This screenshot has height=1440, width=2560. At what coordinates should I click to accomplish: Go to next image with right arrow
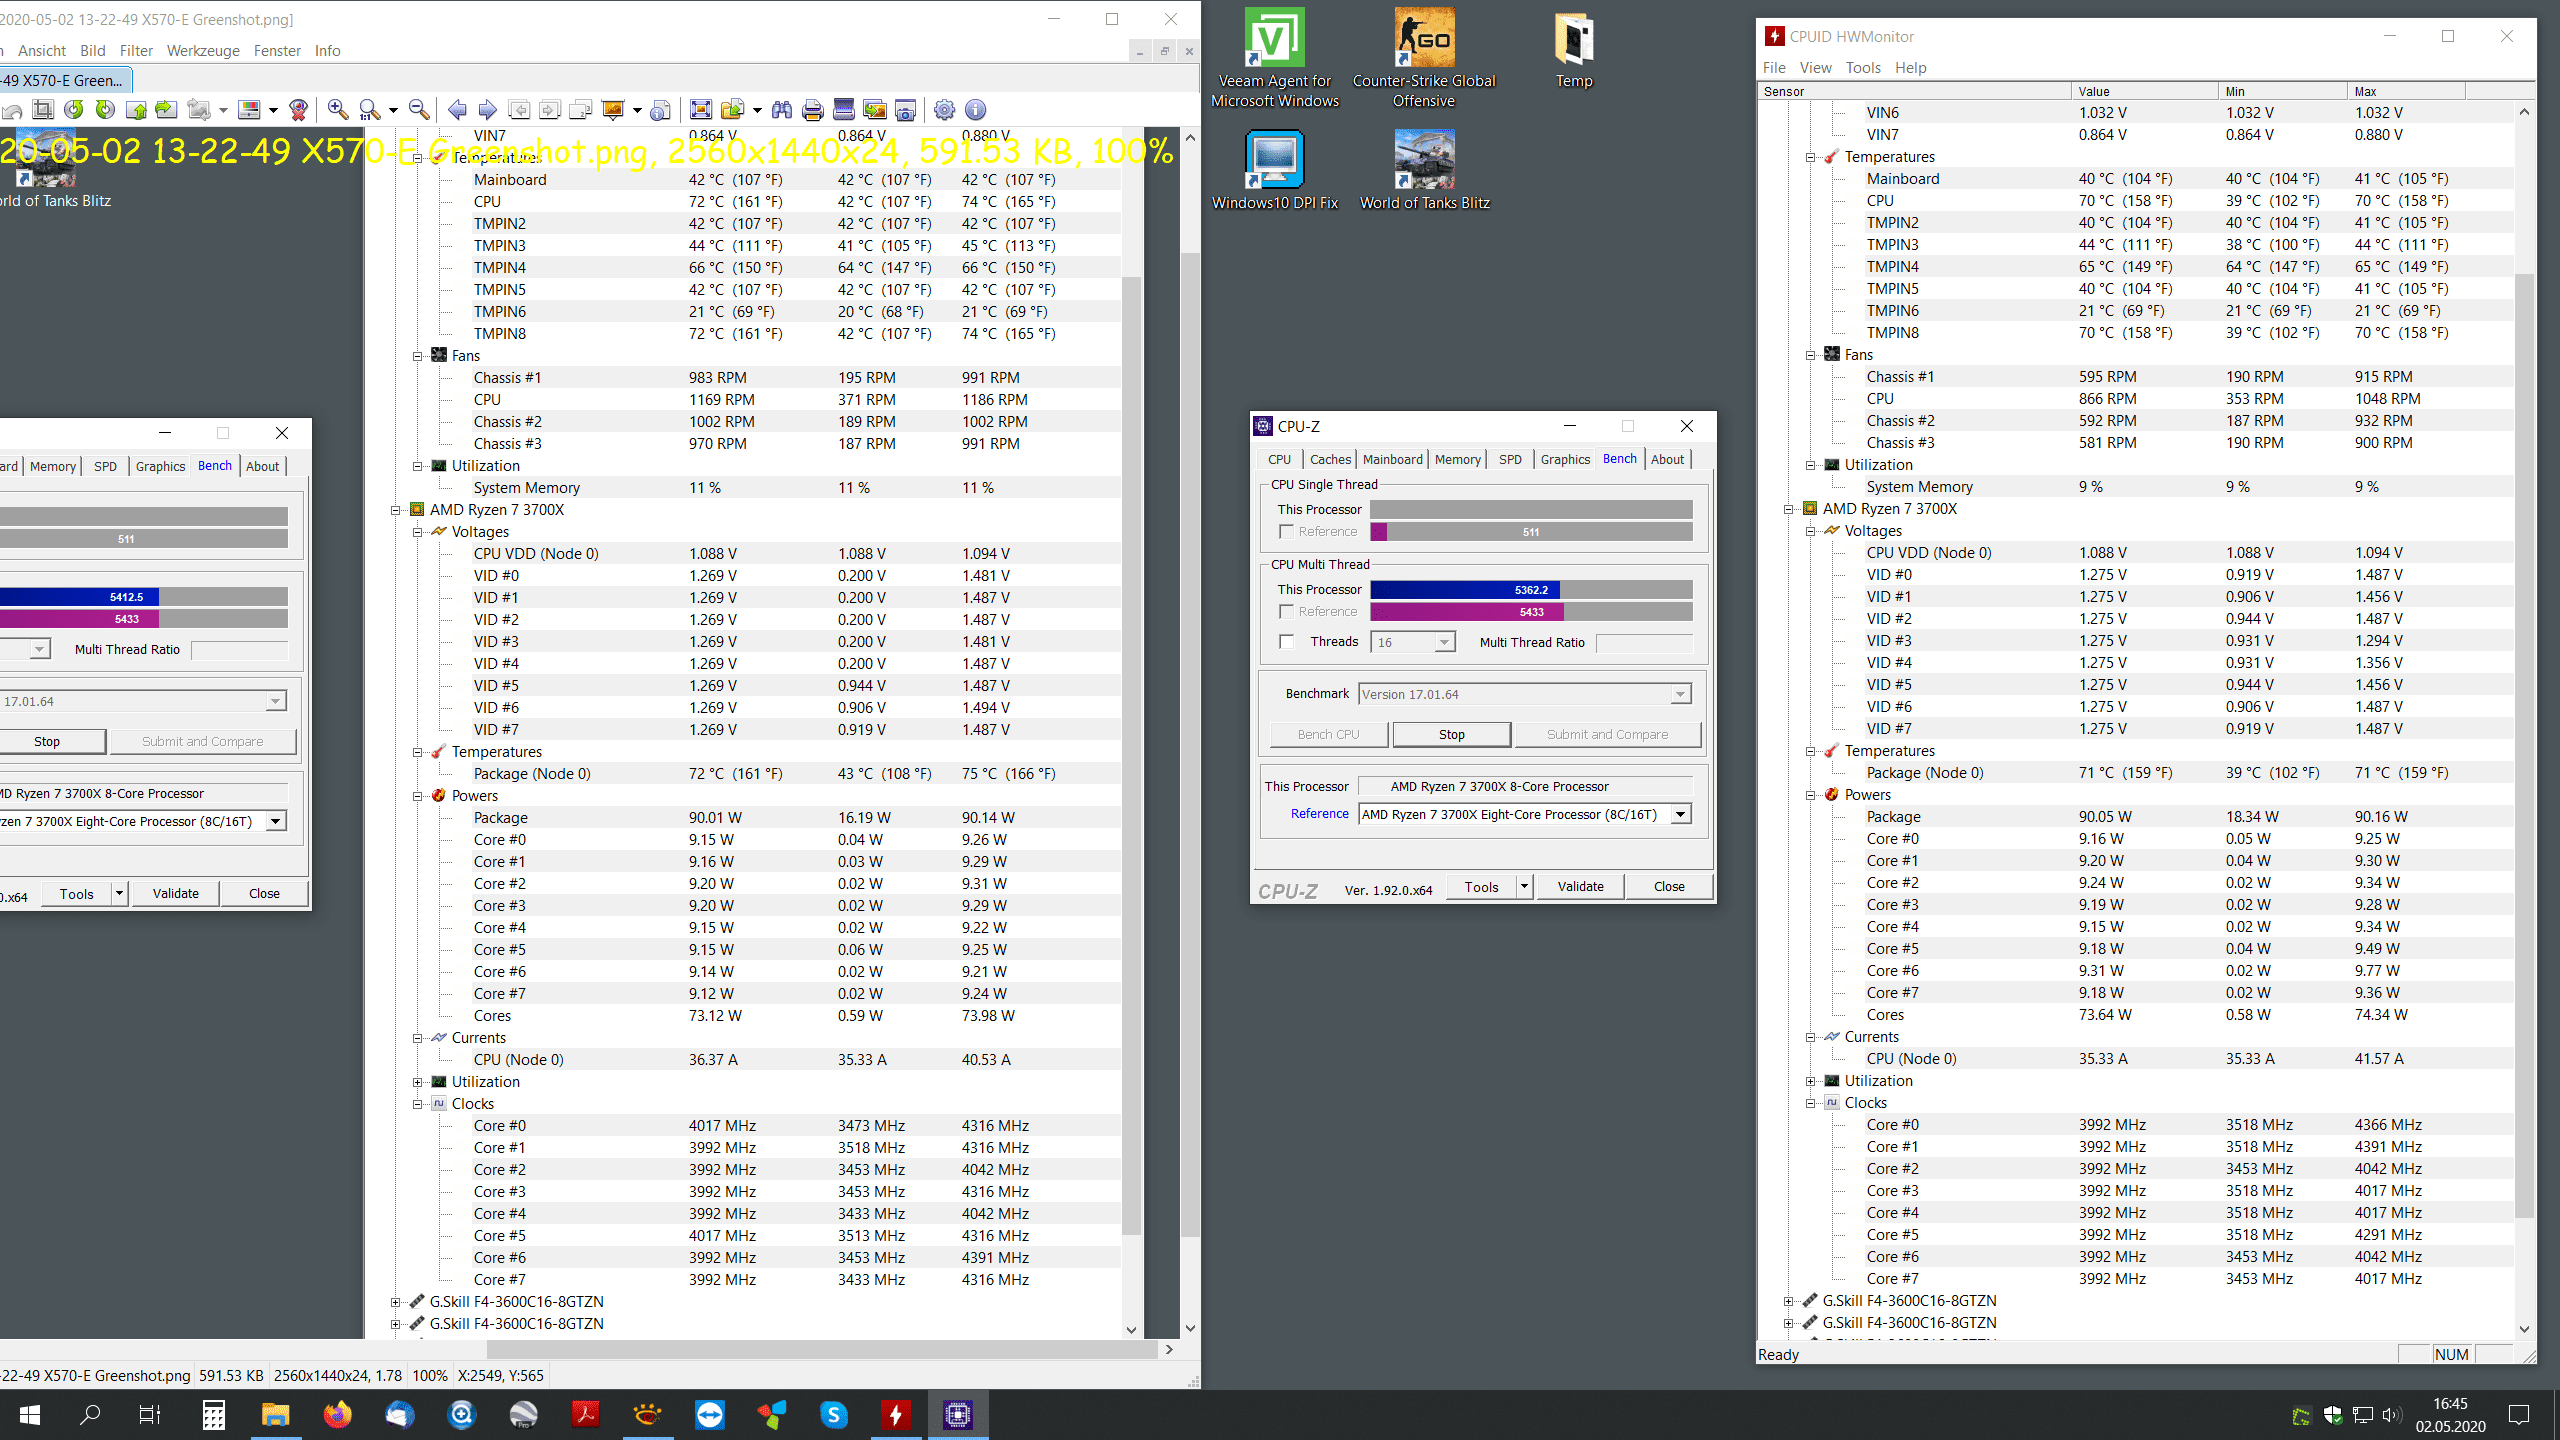coord(488,109)
